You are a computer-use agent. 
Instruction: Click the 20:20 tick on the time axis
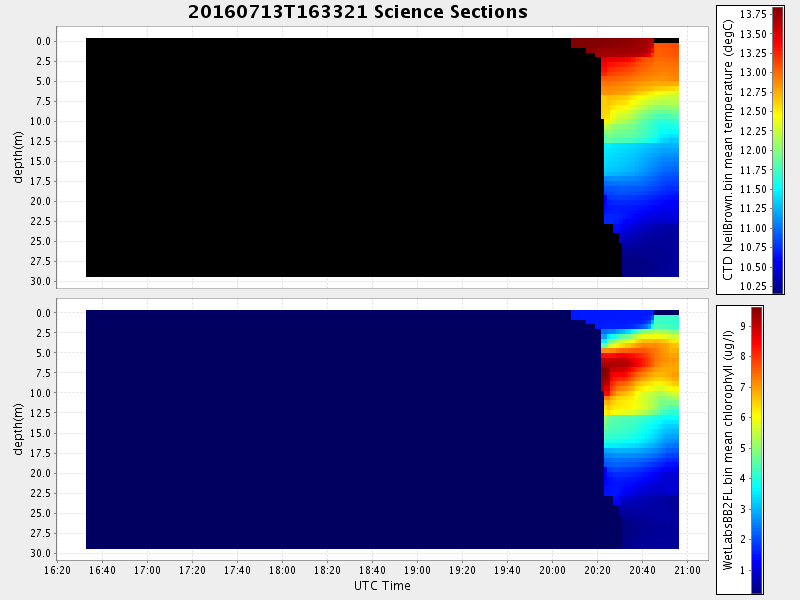(598, 570)
